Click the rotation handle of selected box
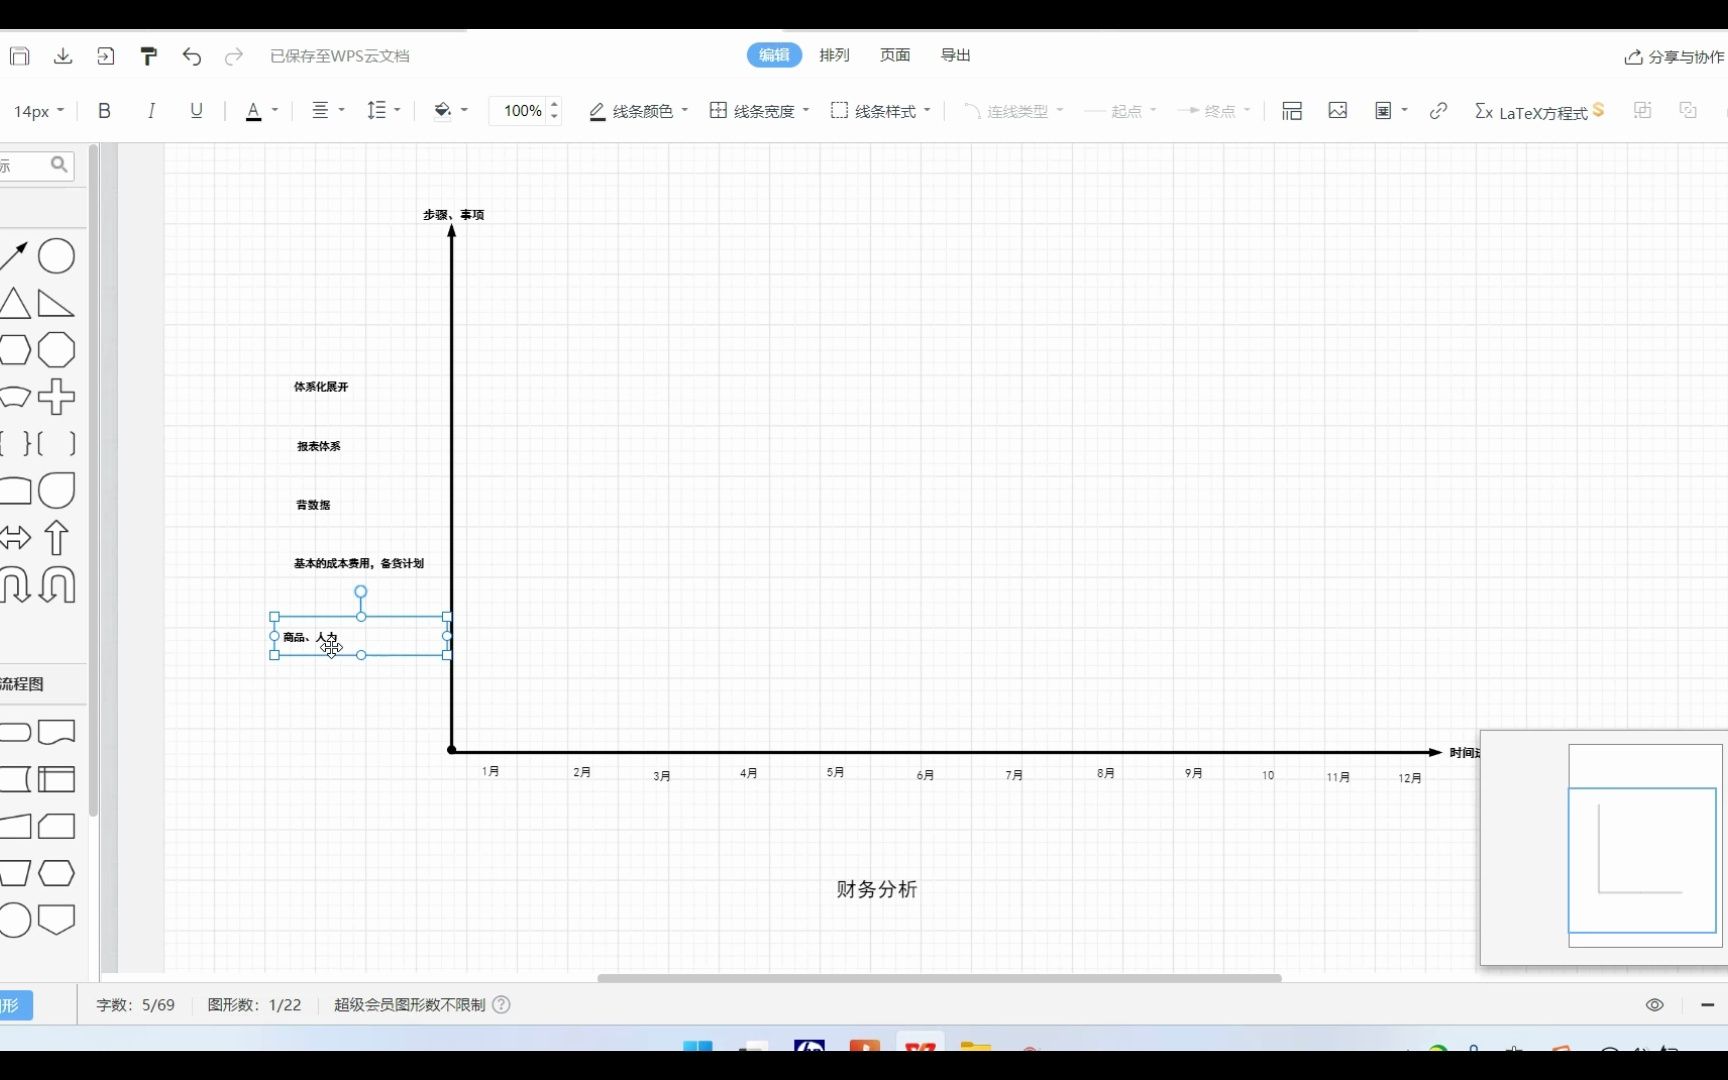This screenshot has width=1728, height=1080. coord(361,592)
